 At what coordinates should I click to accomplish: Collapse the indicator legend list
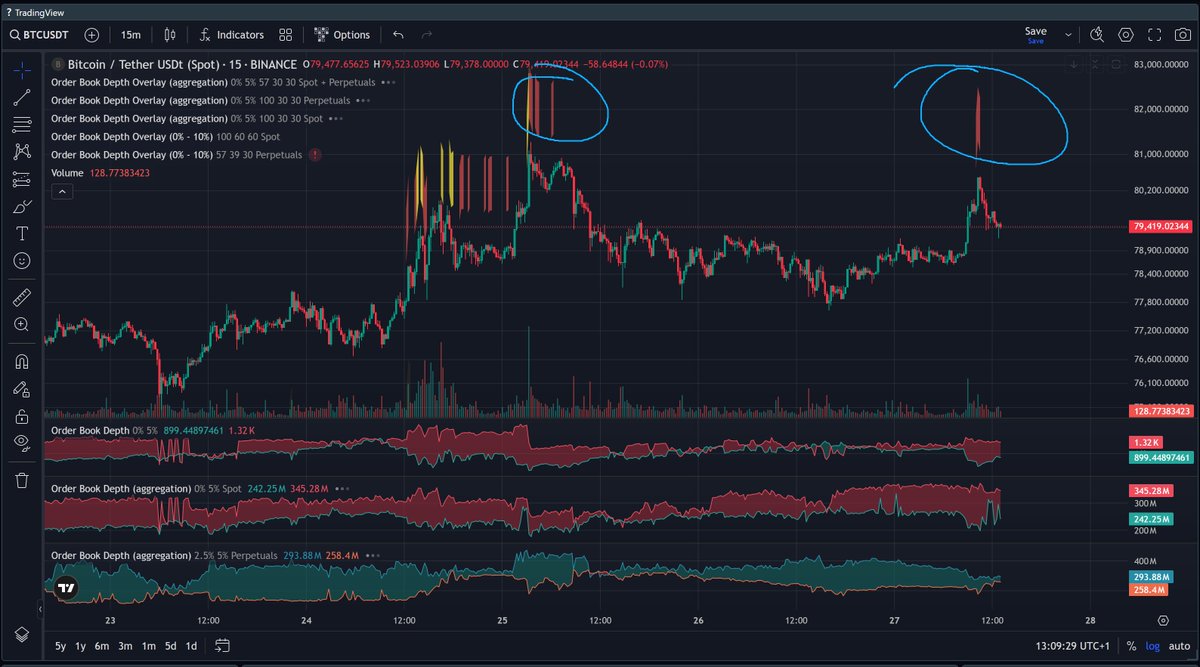pyautogui.click(x=62, y=191)
